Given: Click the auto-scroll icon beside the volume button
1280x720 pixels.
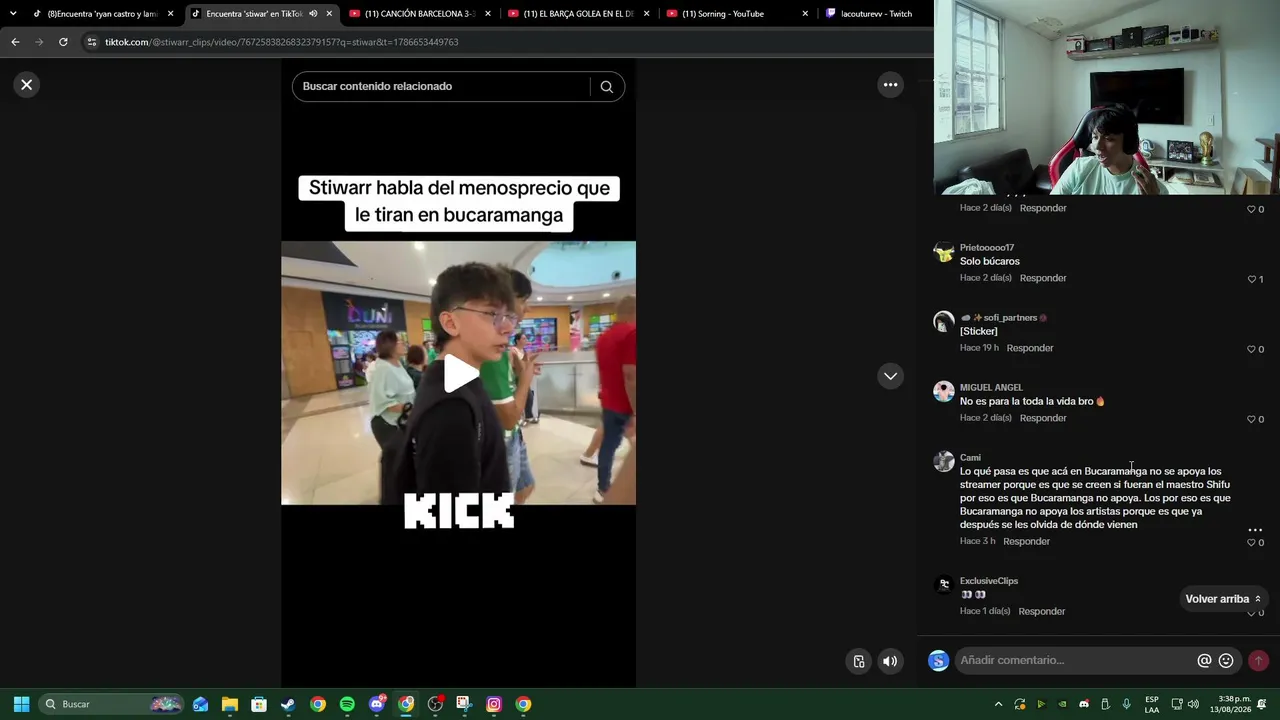Looking at the screenshot, I should click(859, 661).
